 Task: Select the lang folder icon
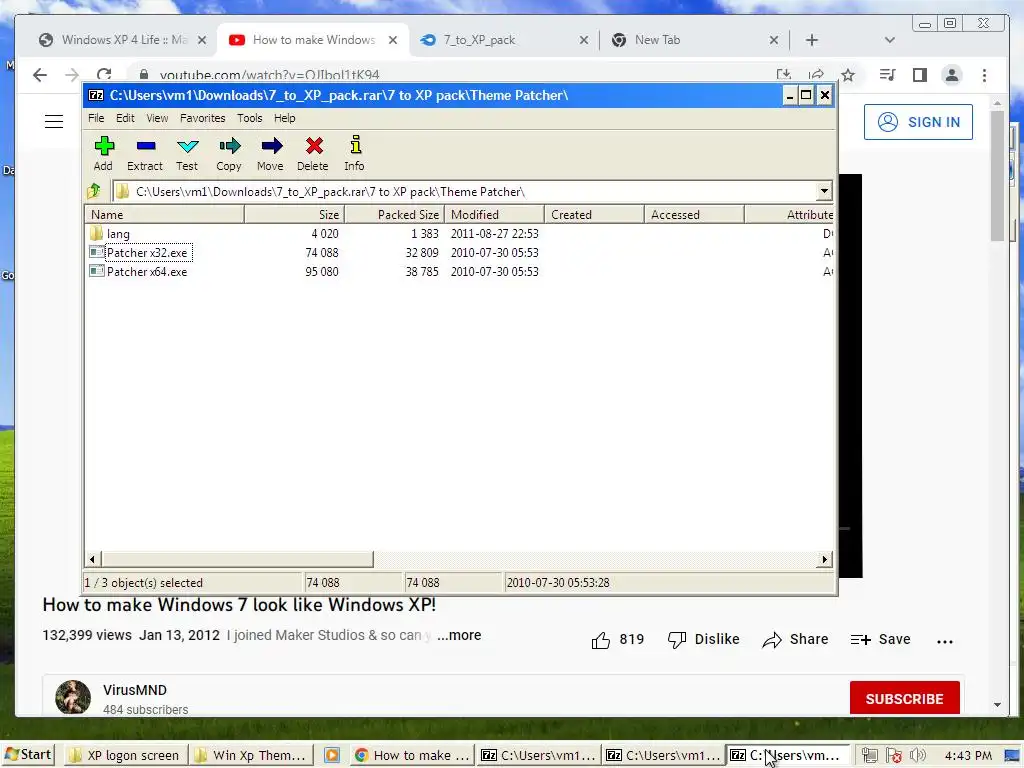click(97, 233)
